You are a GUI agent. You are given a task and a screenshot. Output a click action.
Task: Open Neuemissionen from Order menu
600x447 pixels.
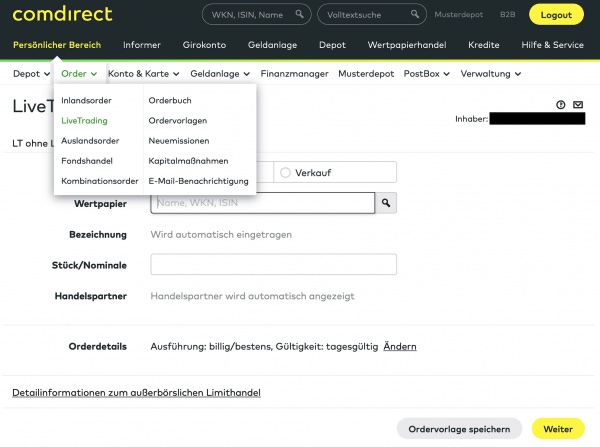(x=179, y=141)
